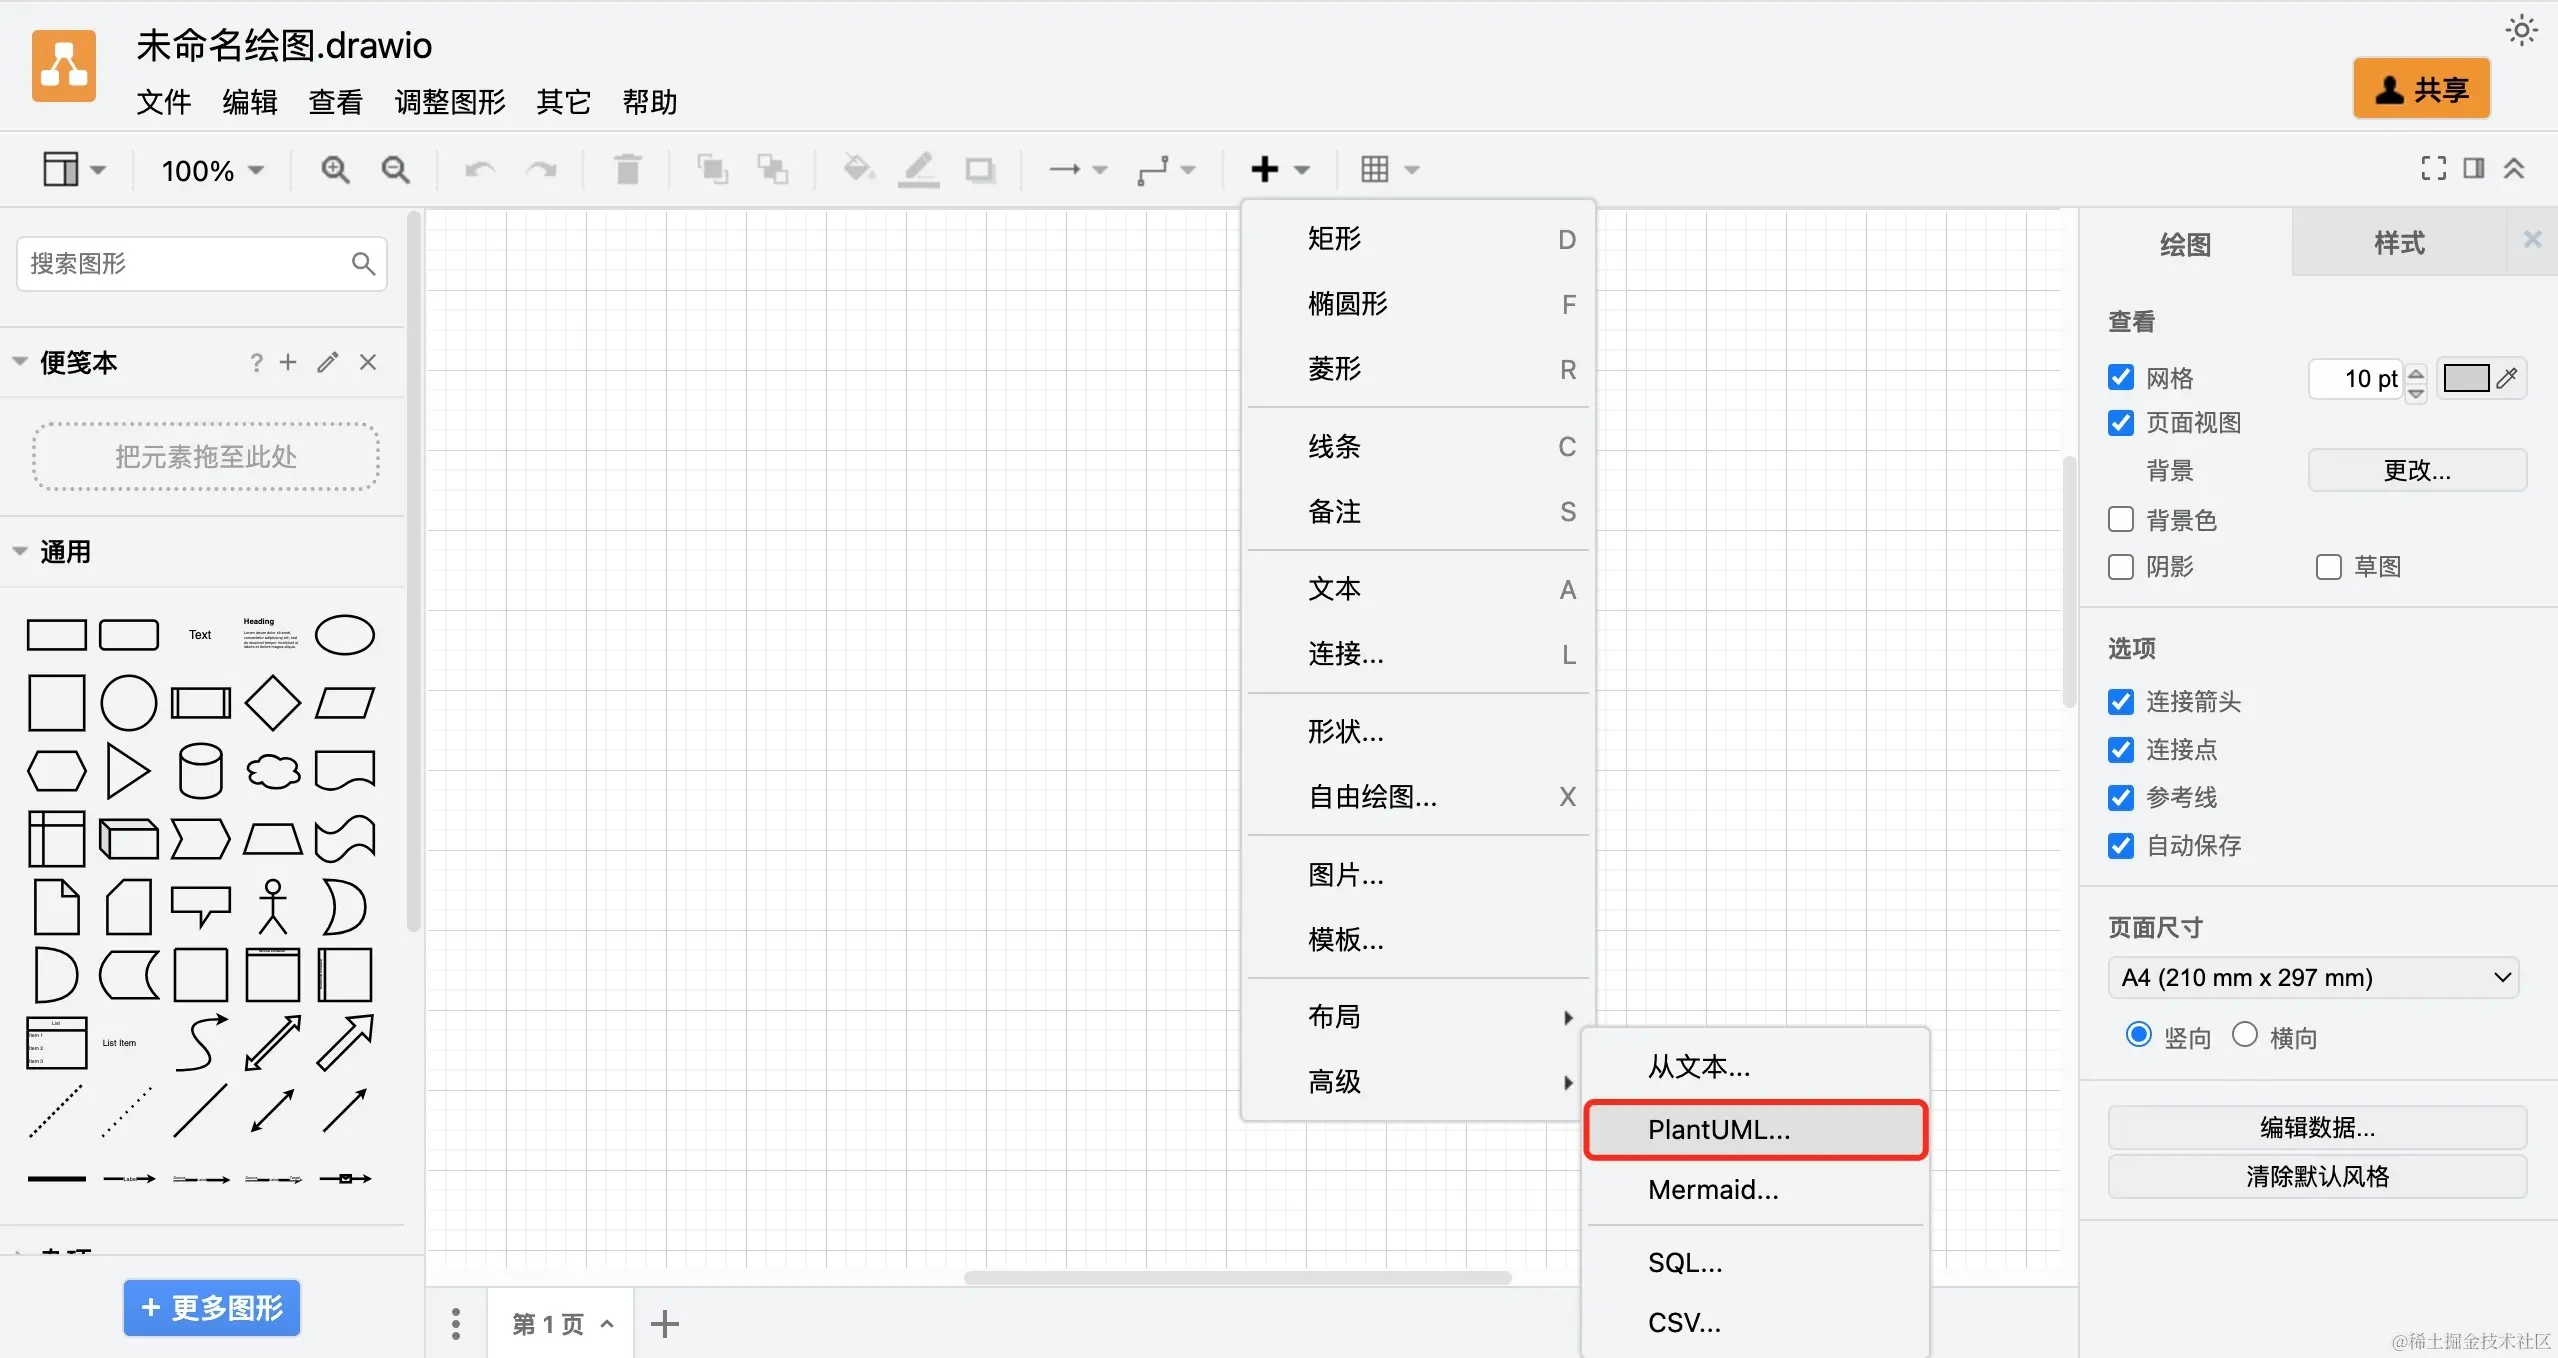Open the view layout dropdown in toolbar
The height and width of the screenshot is (1358, 2558).
click(74, 170)
